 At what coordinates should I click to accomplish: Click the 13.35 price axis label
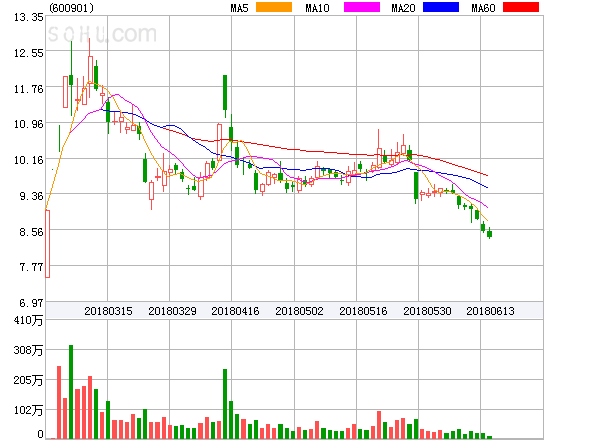[29, 17]
